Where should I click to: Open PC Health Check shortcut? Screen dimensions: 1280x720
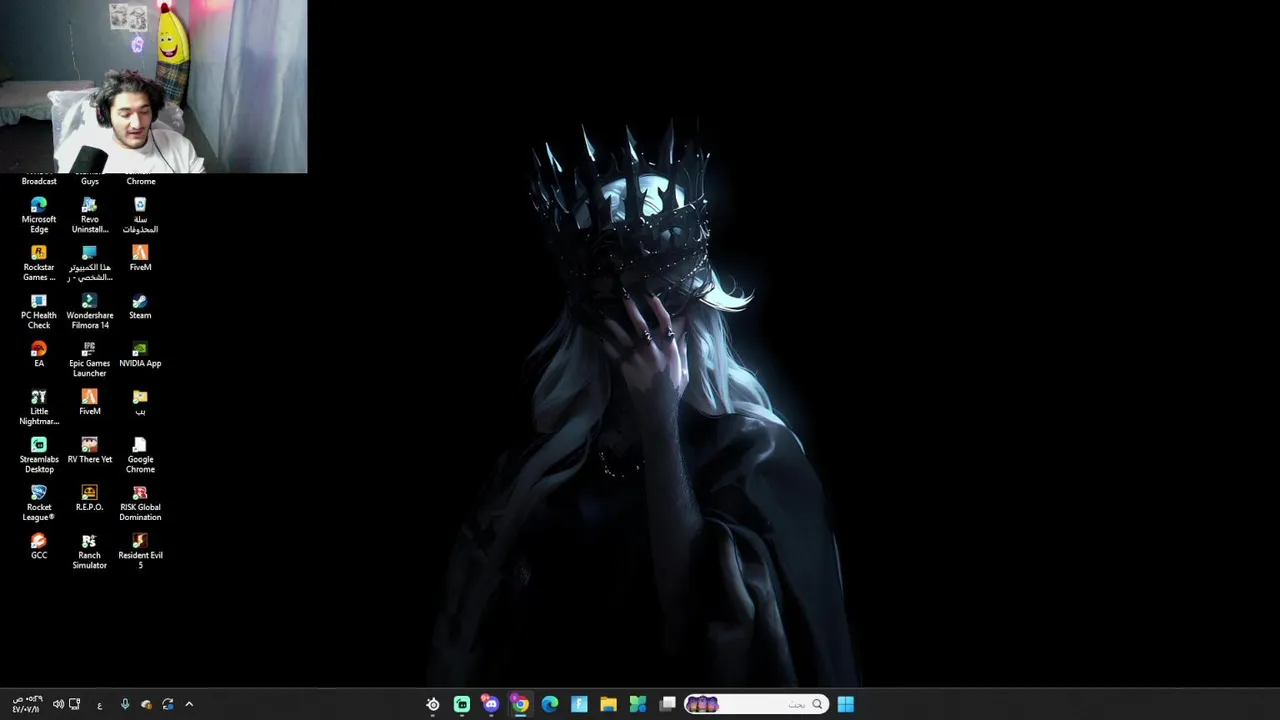point(39,311)
